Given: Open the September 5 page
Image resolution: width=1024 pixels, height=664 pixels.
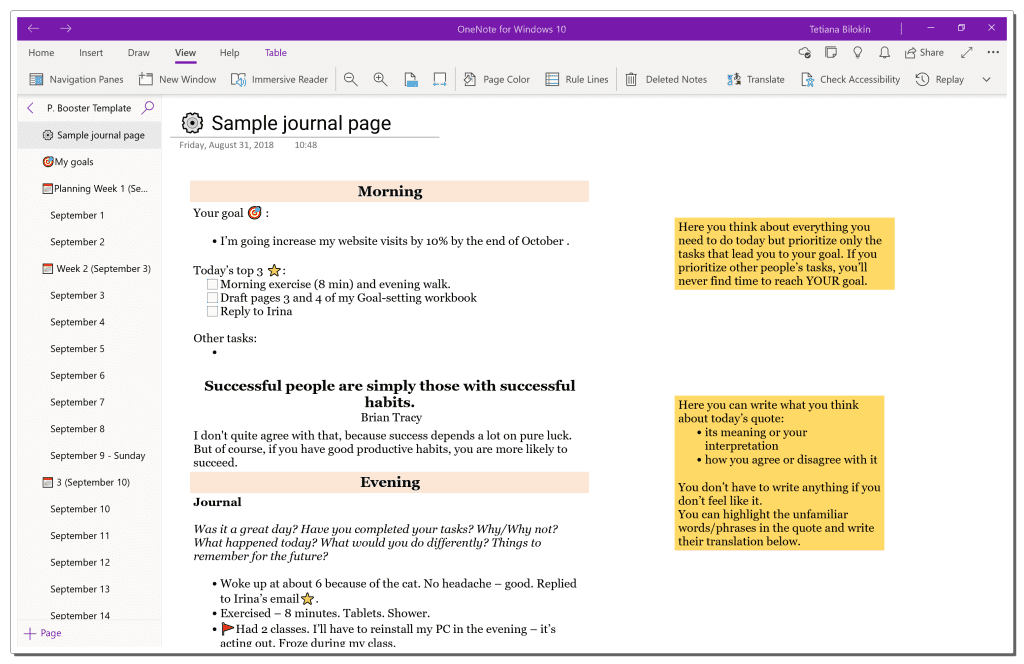Looking at the screenshot, I should tap(89, 349).
